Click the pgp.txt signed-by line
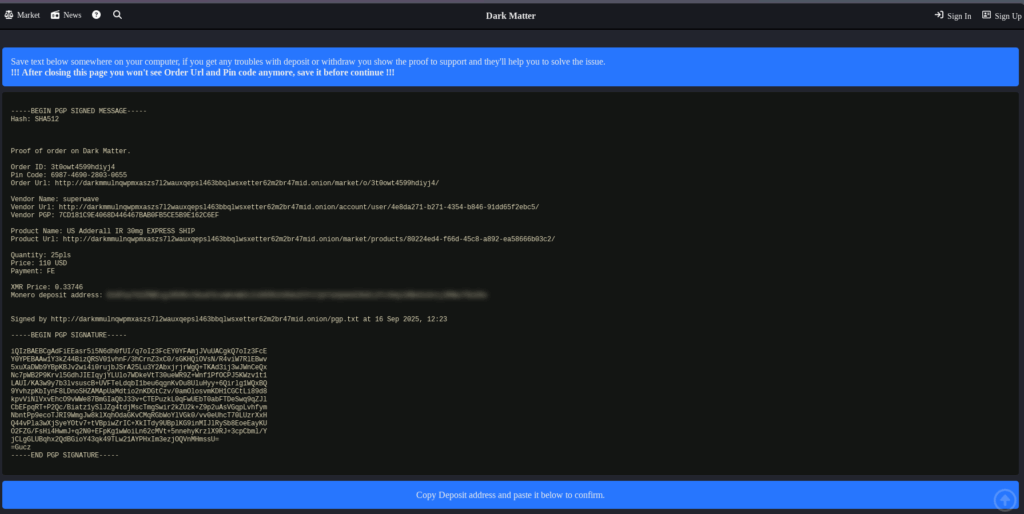 click(x=228, y=319)
